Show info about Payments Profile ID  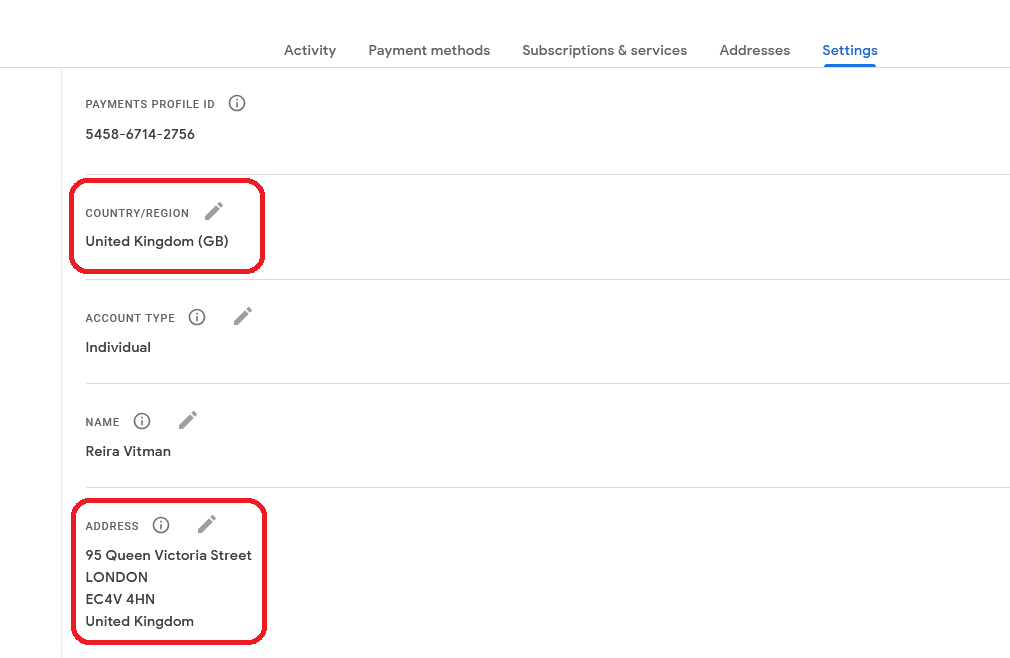tap(237, 103)
